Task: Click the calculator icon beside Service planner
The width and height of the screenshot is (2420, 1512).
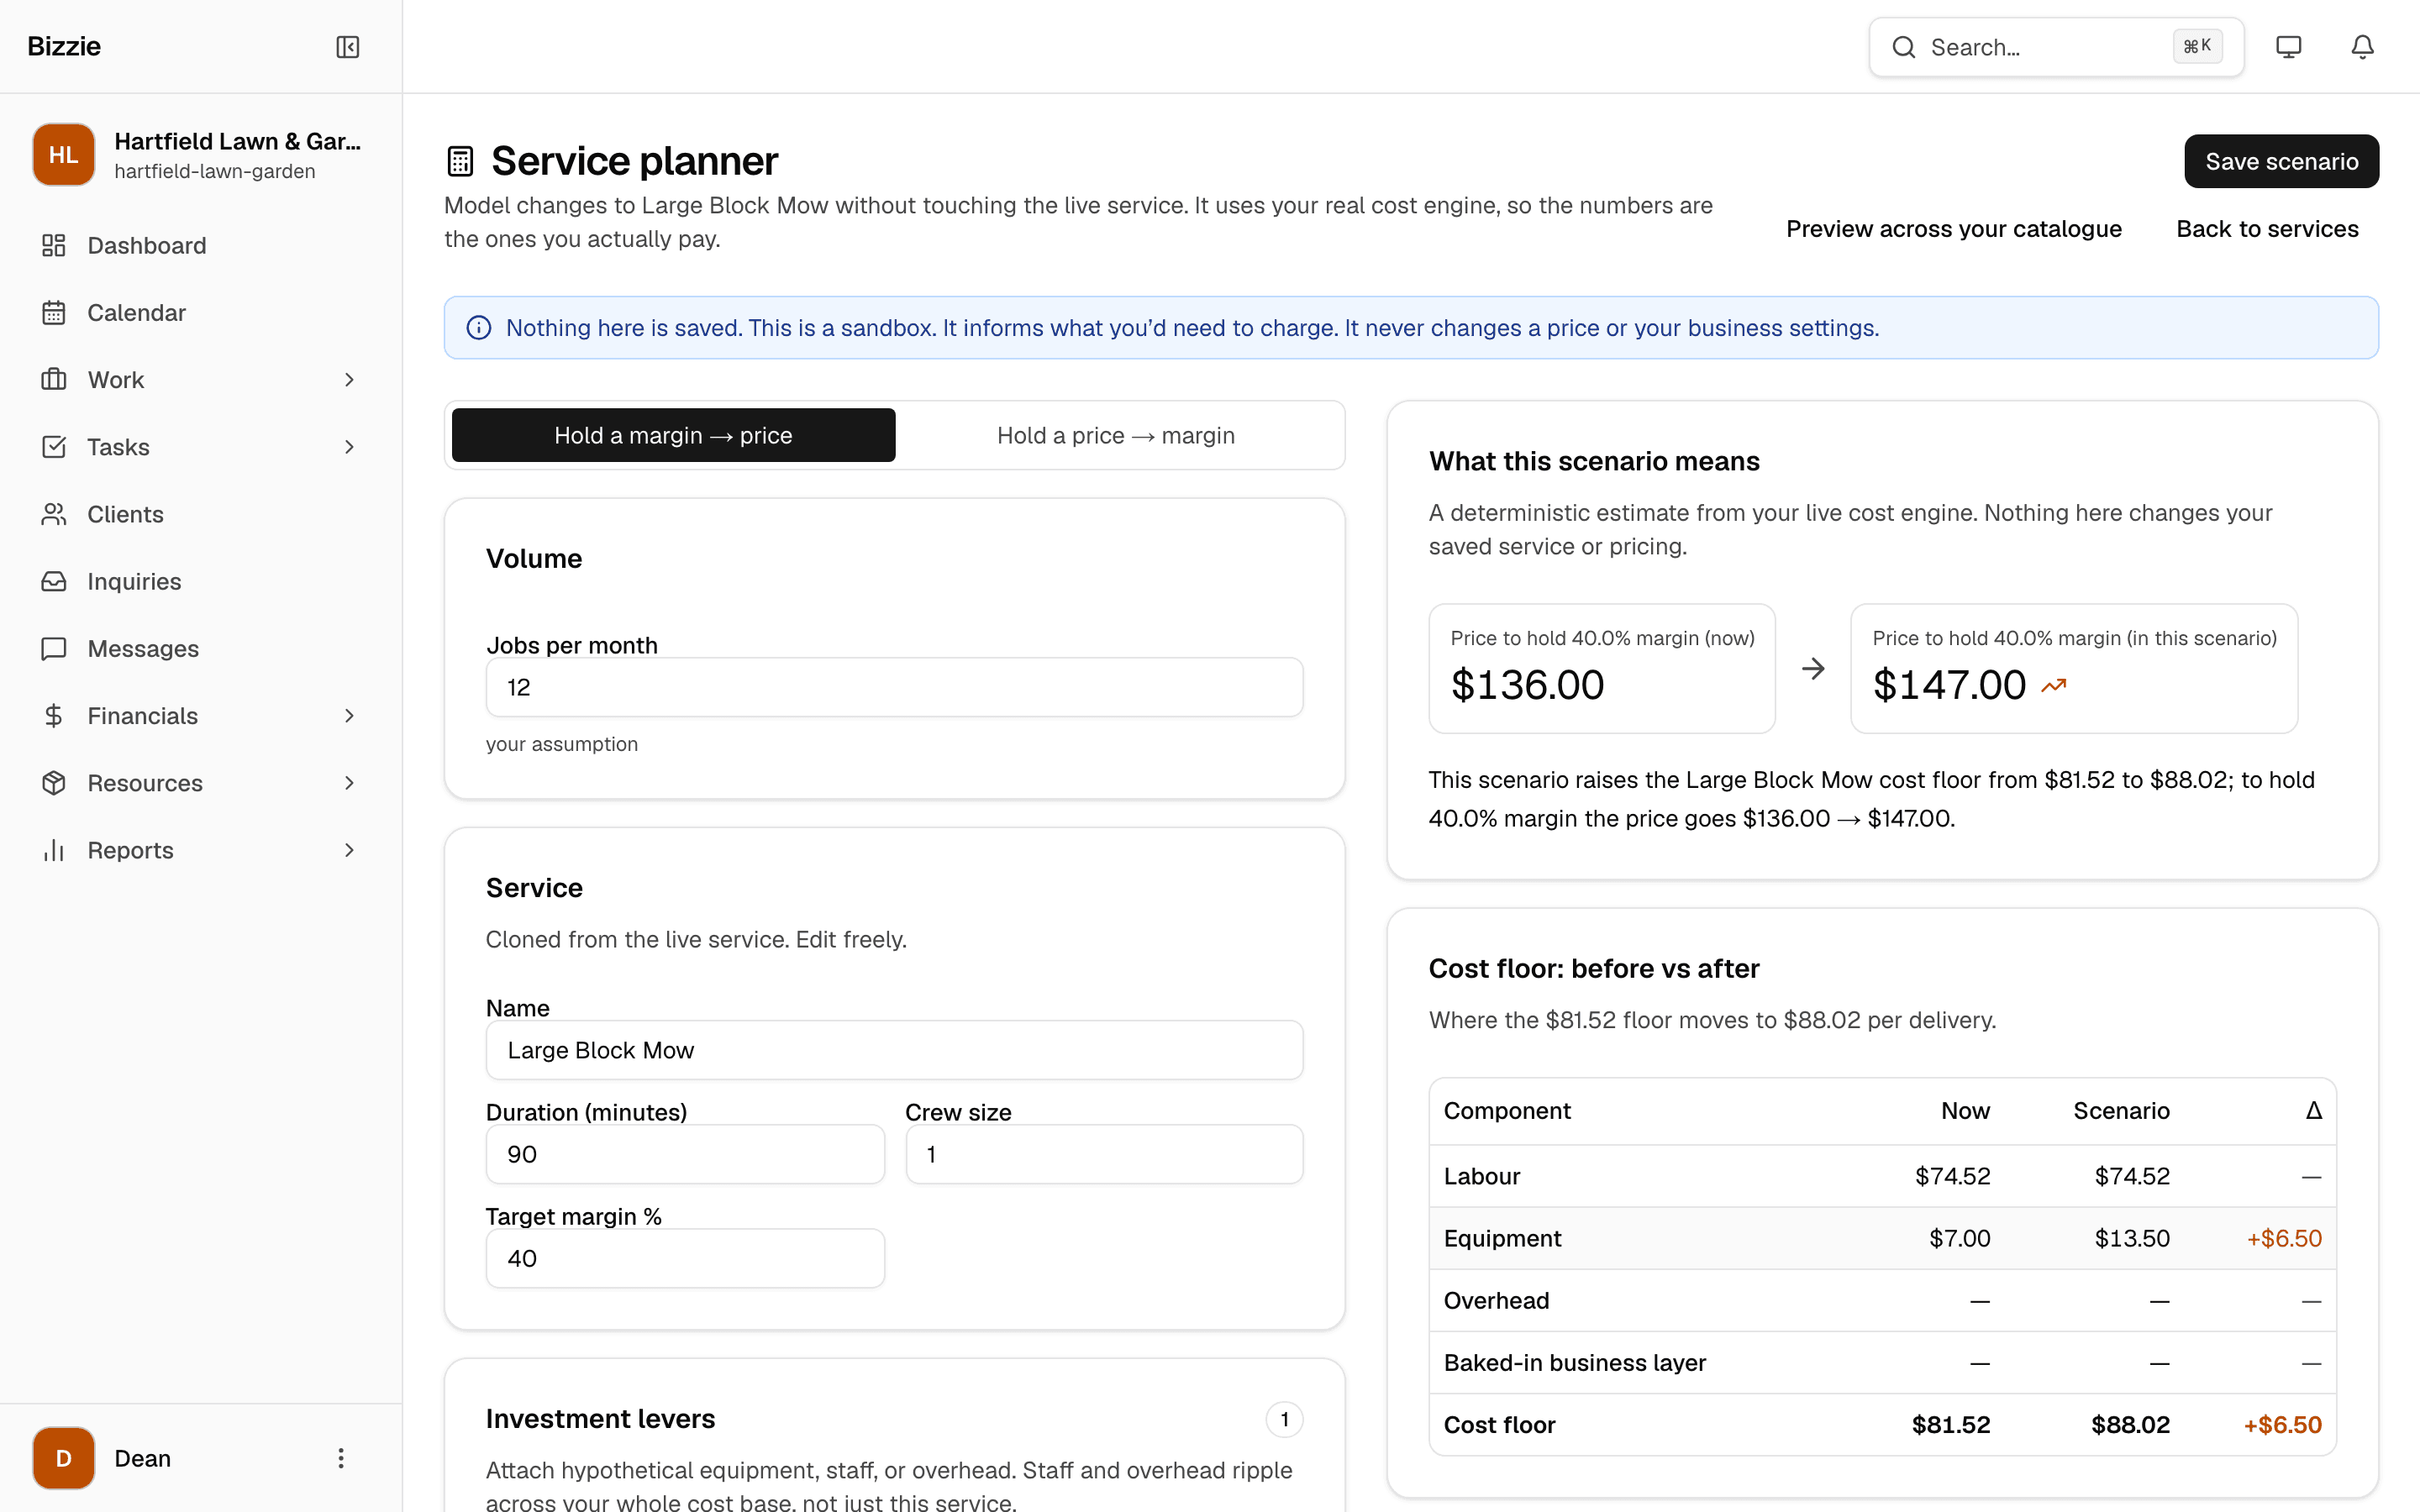Action: [x=460, y=161]
